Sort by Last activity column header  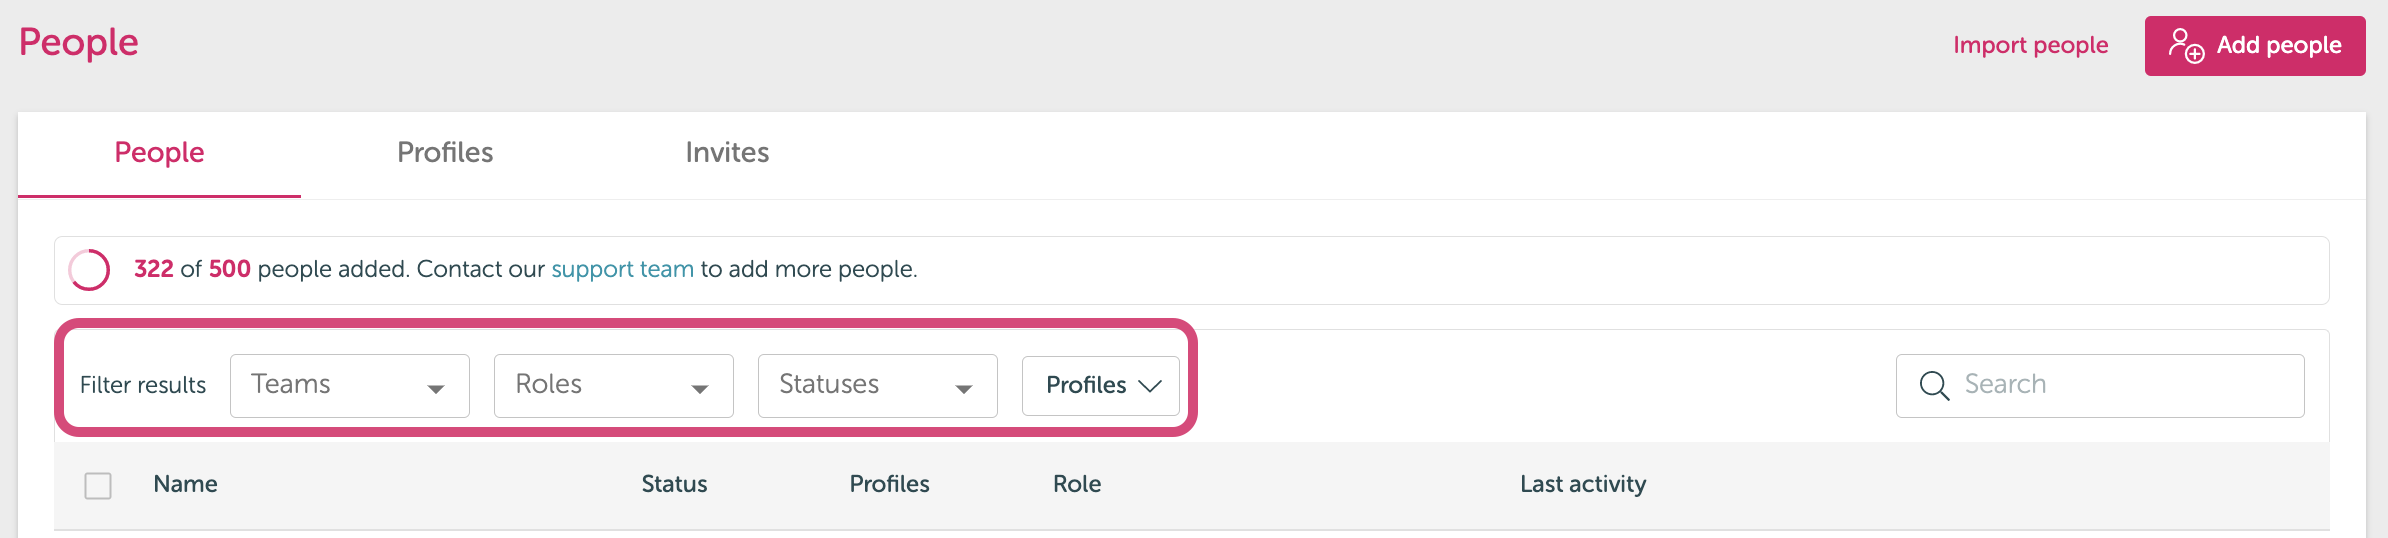(1583, 485)
